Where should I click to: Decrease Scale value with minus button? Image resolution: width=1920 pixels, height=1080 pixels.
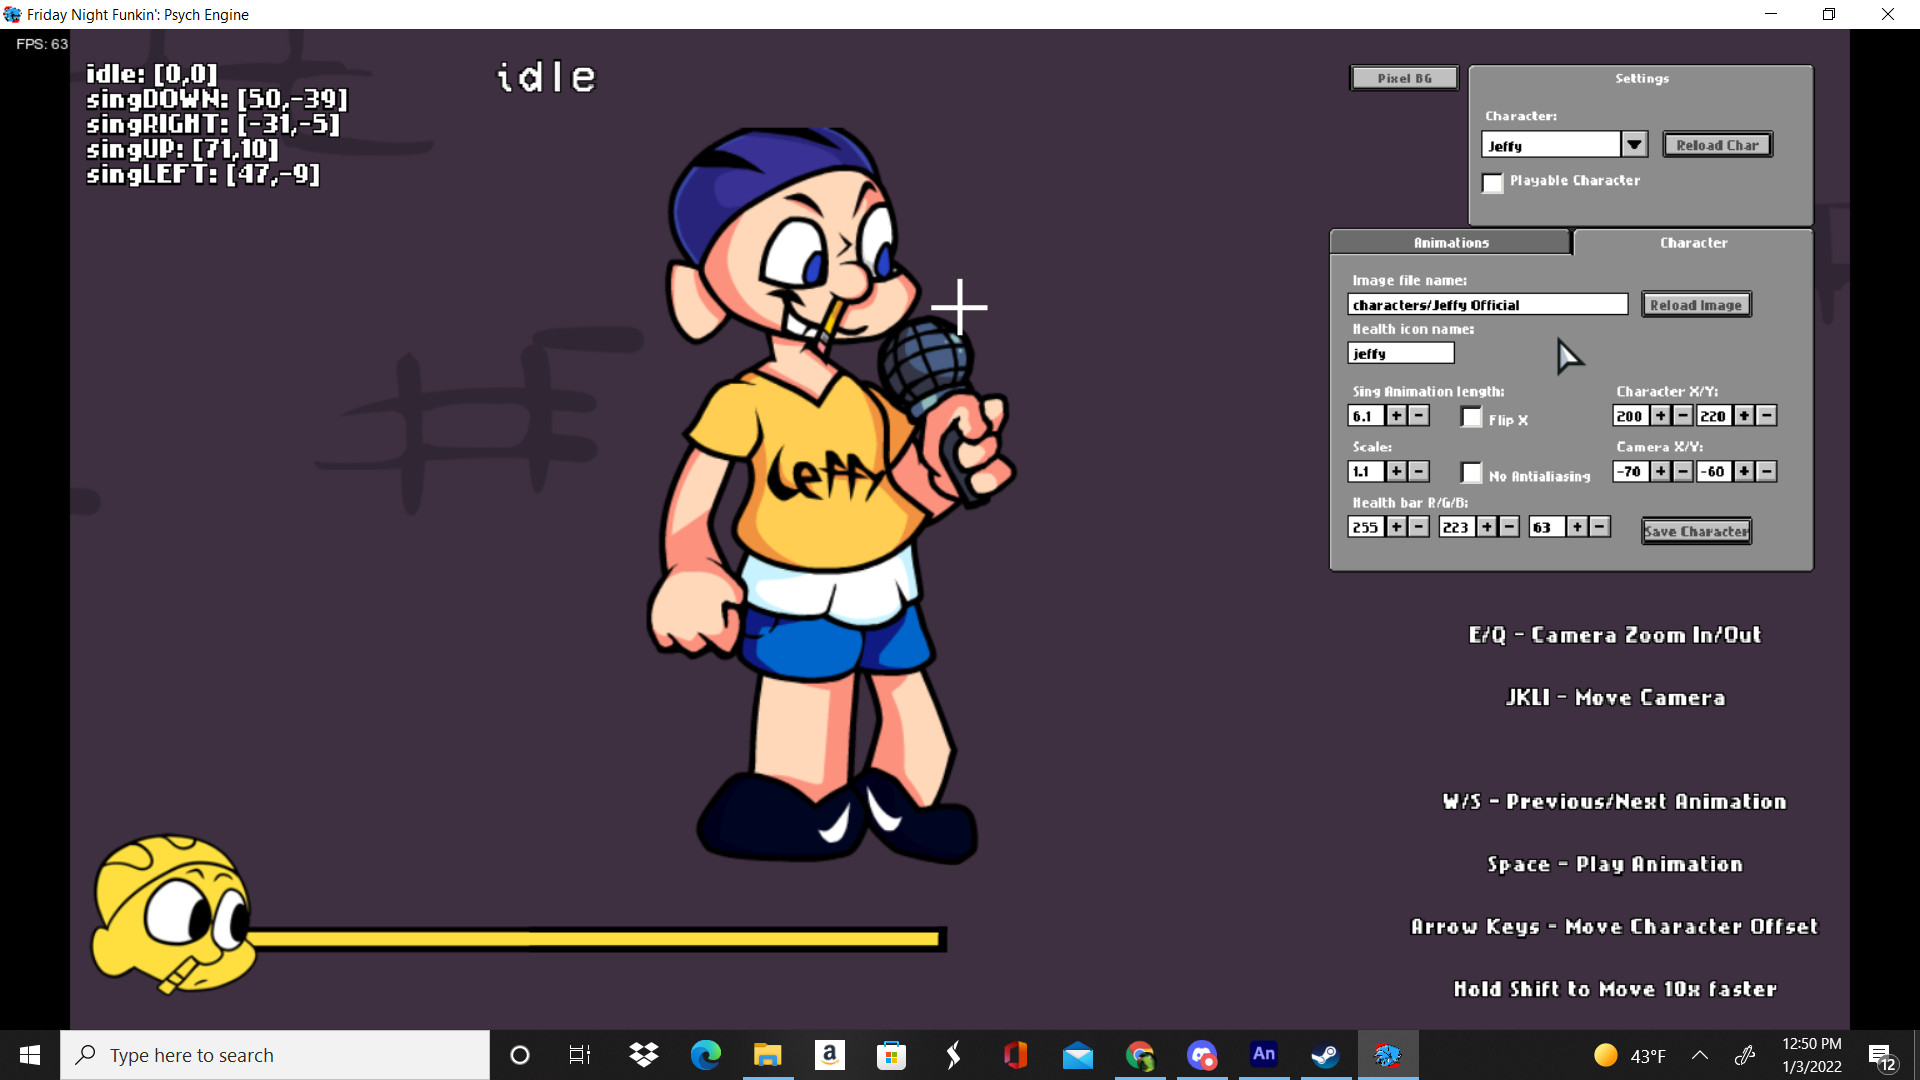click(1419, 471)
